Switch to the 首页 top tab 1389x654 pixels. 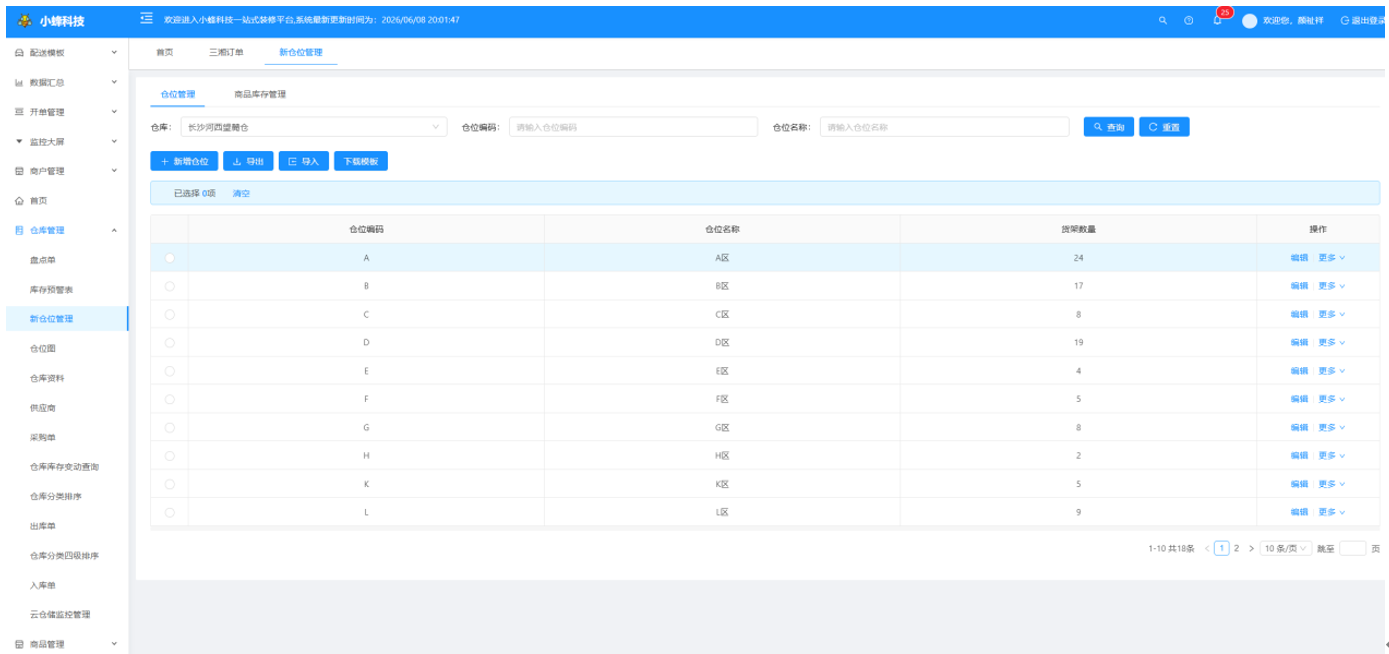tap(165, 52)
